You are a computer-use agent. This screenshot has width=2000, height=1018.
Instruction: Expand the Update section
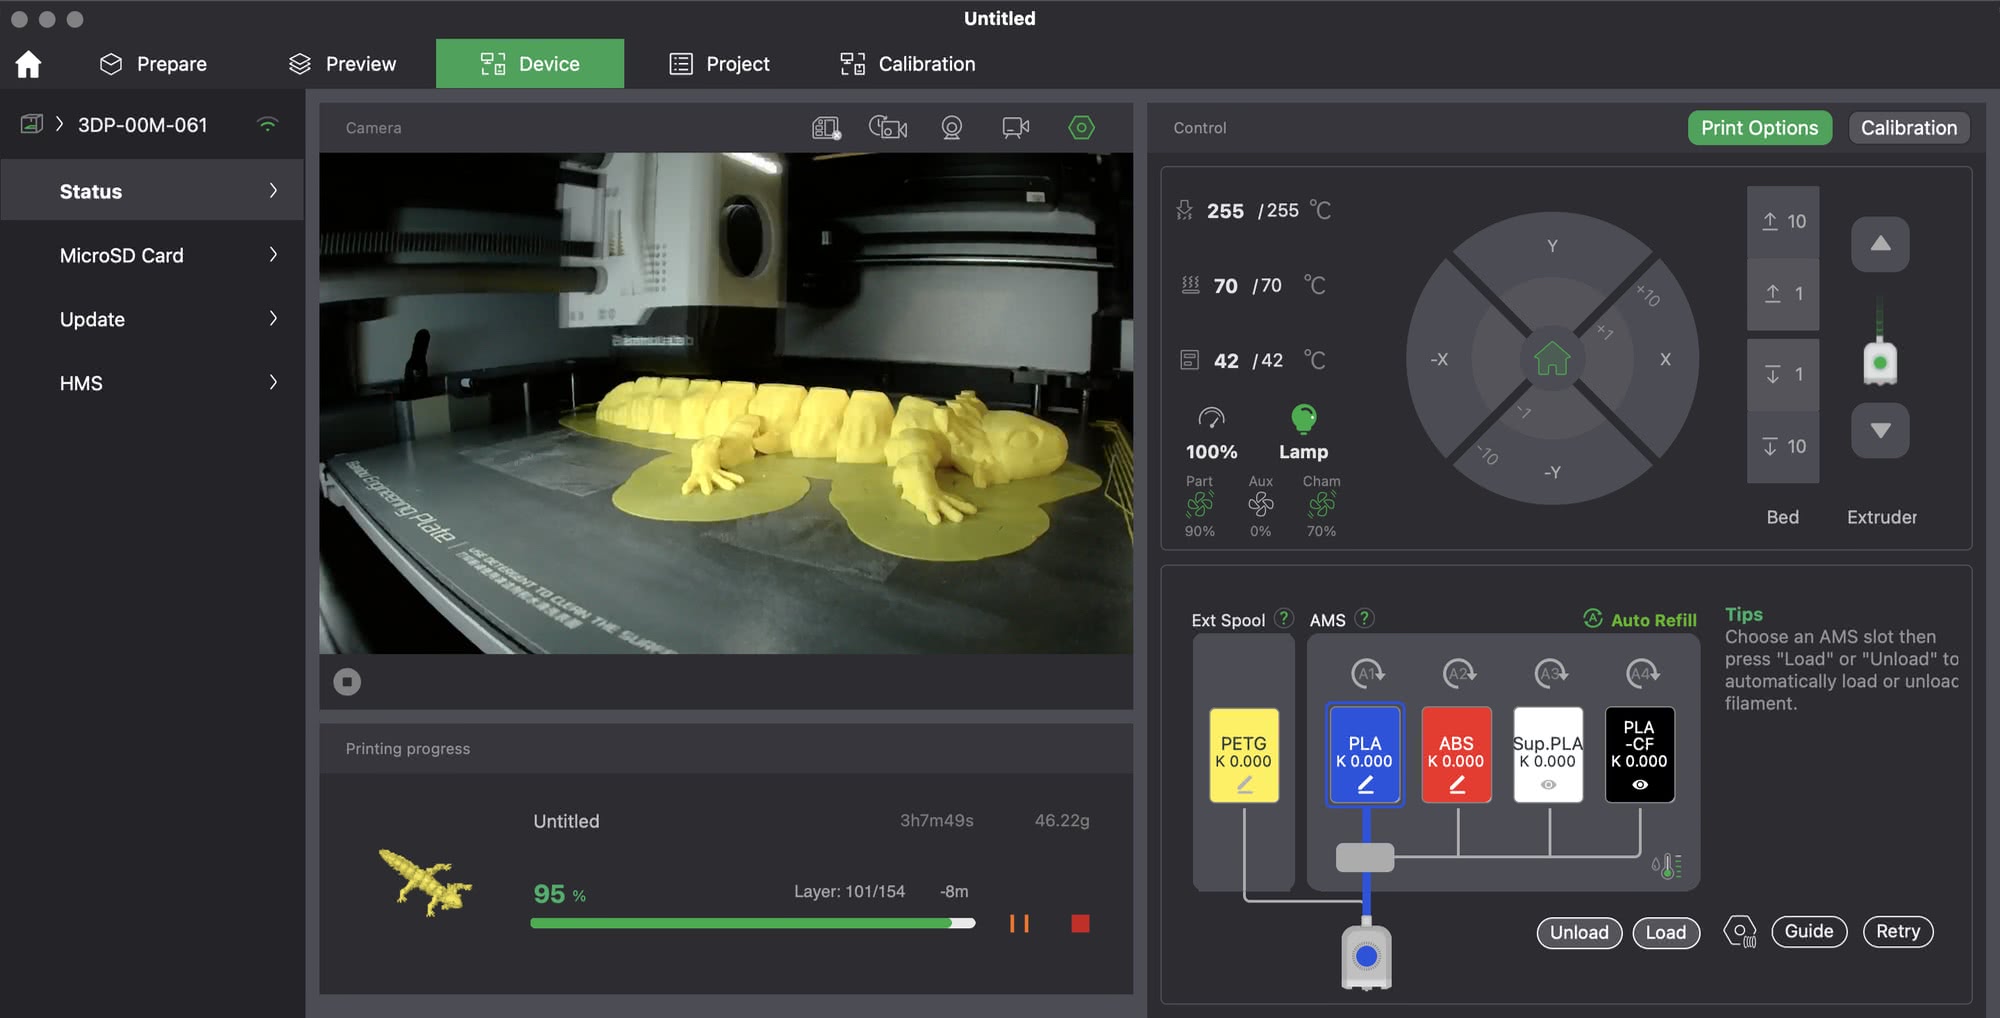tap(152, 319)
